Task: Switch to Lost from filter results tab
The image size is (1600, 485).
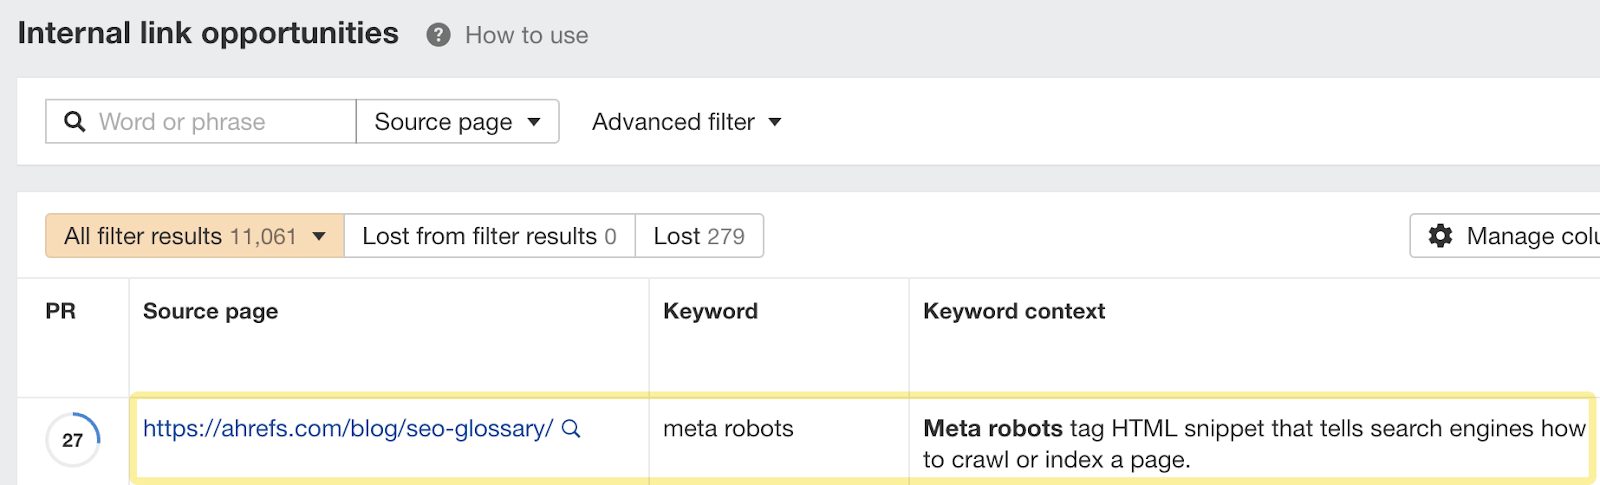Action: click(x=489, y=236)
